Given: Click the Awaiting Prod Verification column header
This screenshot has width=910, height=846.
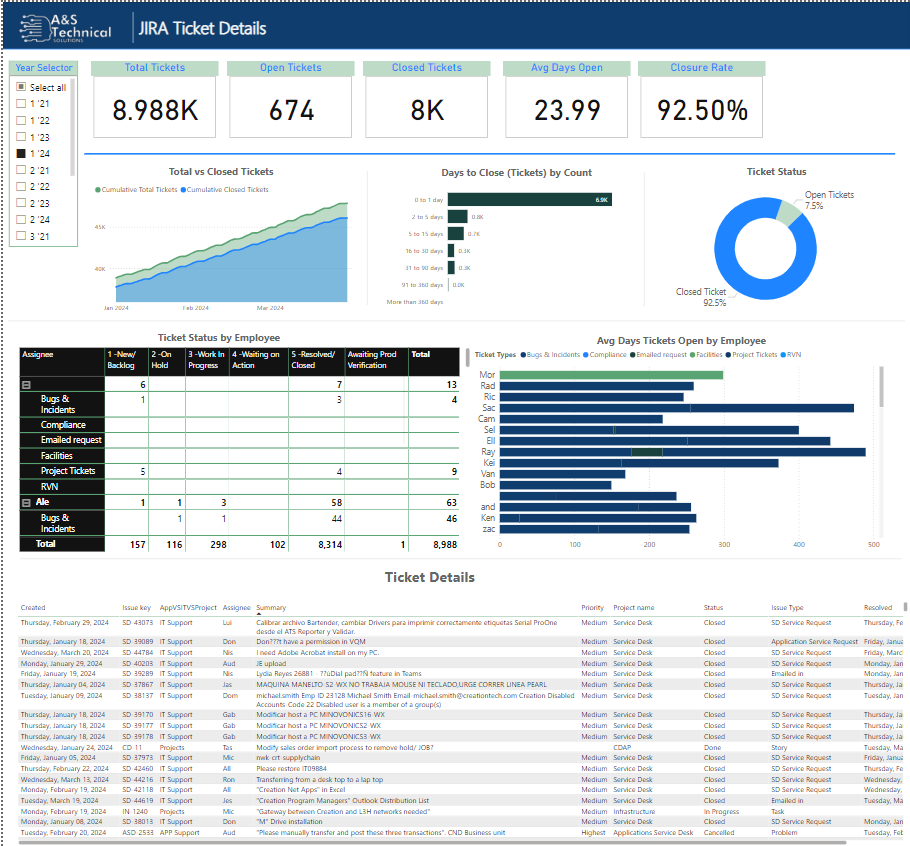Looking at the screenshot, I should point(376,360).
